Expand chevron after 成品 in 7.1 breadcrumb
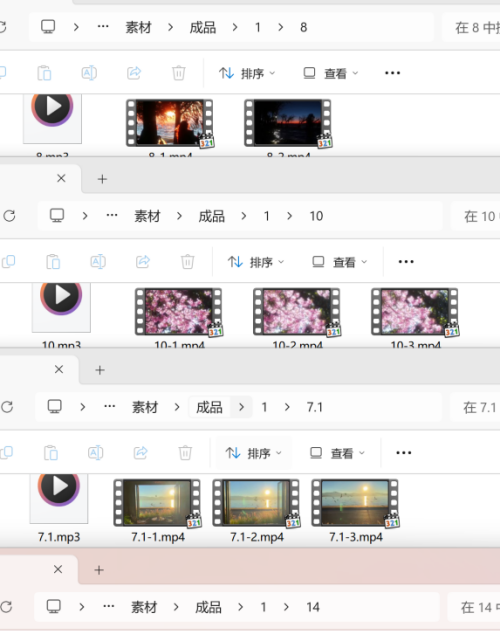501x634 pixels. coord(241,407)
